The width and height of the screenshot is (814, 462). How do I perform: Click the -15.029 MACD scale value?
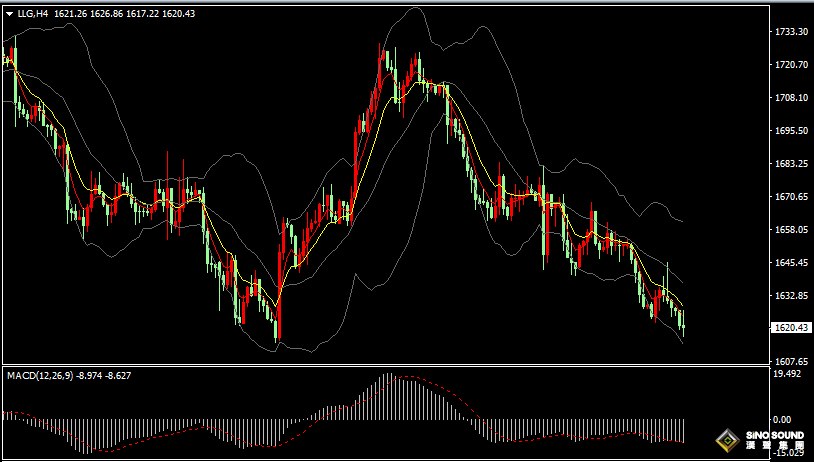[790, 453]
